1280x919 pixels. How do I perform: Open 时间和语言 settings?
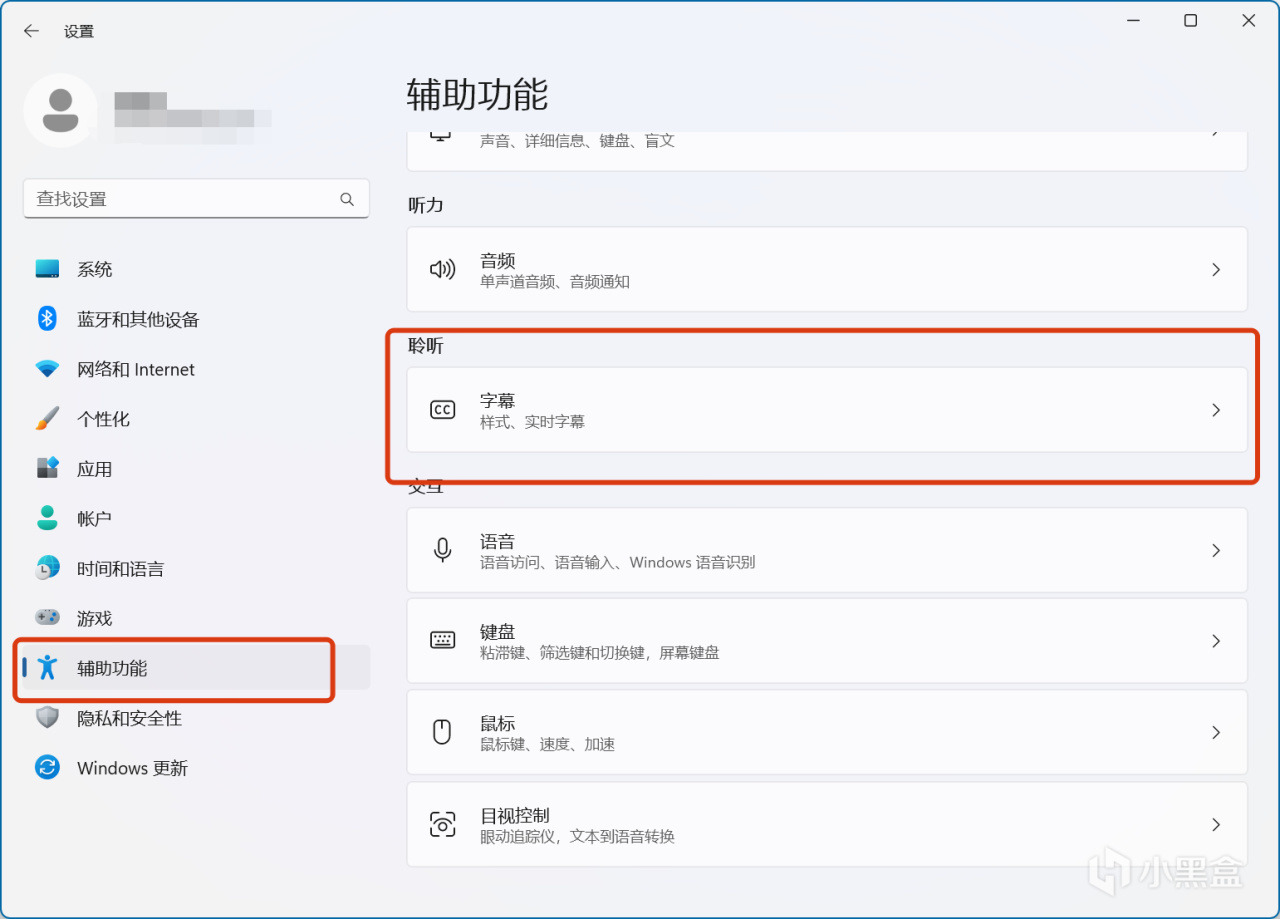(x=195, y=568)
